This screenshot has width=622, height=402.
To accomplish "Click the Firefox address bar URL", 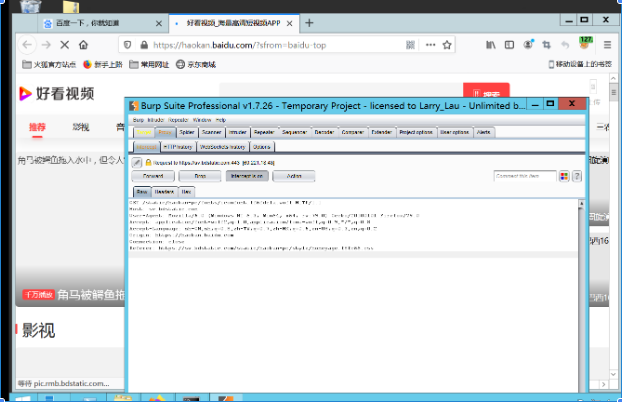I will tap(240, 45).
